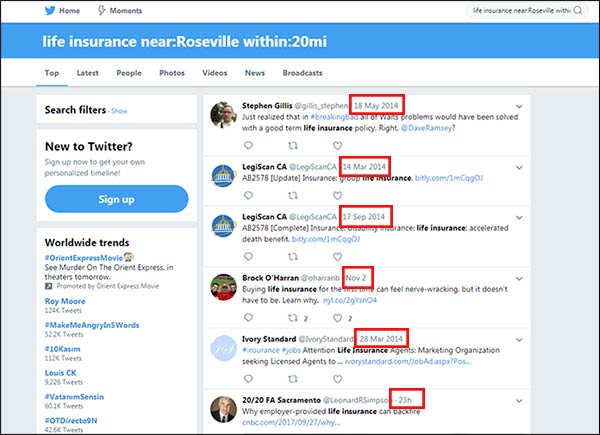Open bitly link in 14 Mar tweet
This screenshot has width=600, height=435.
tap(449, 178)
